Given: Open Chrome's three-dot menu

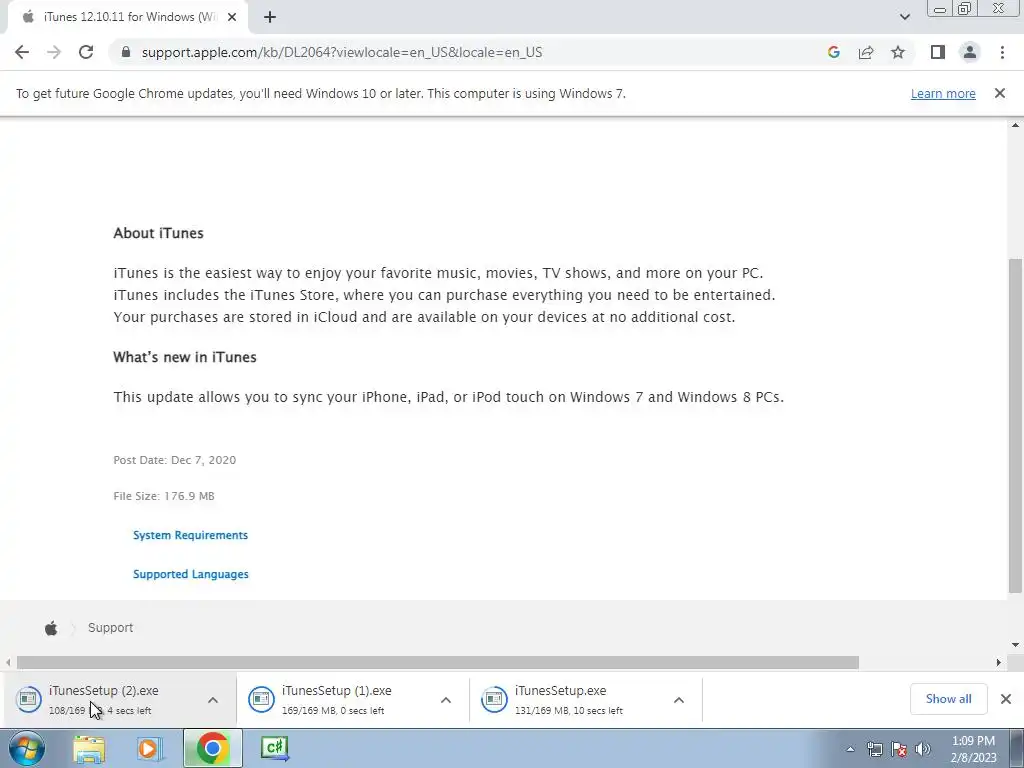Looking at the screenshot, I should point(1002,52).
